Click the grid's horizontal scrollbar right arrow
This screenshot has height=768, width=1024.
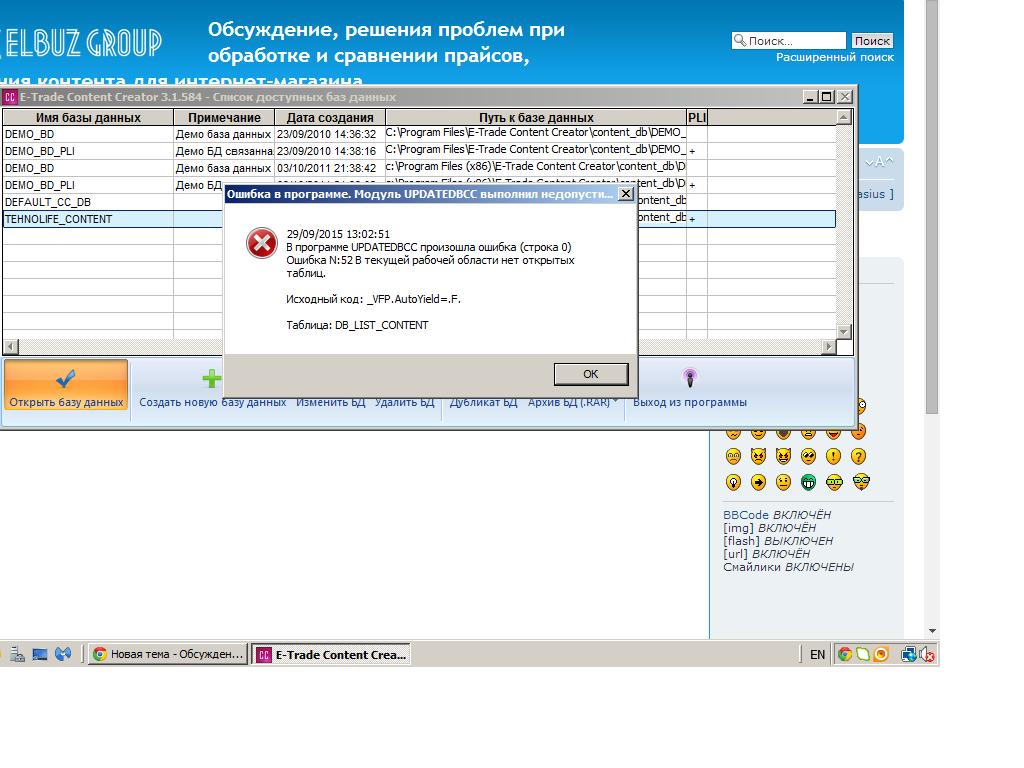tap(829, 346)
